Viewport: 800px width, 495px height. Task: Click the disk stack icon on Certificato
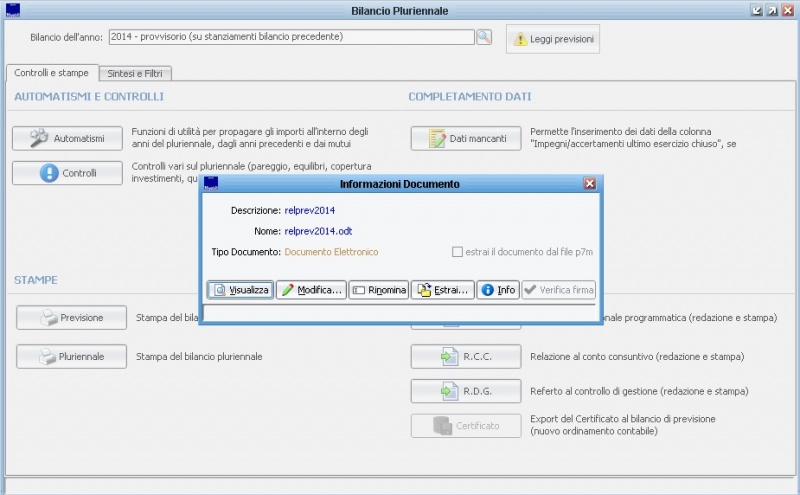click(x=442, y=426)
